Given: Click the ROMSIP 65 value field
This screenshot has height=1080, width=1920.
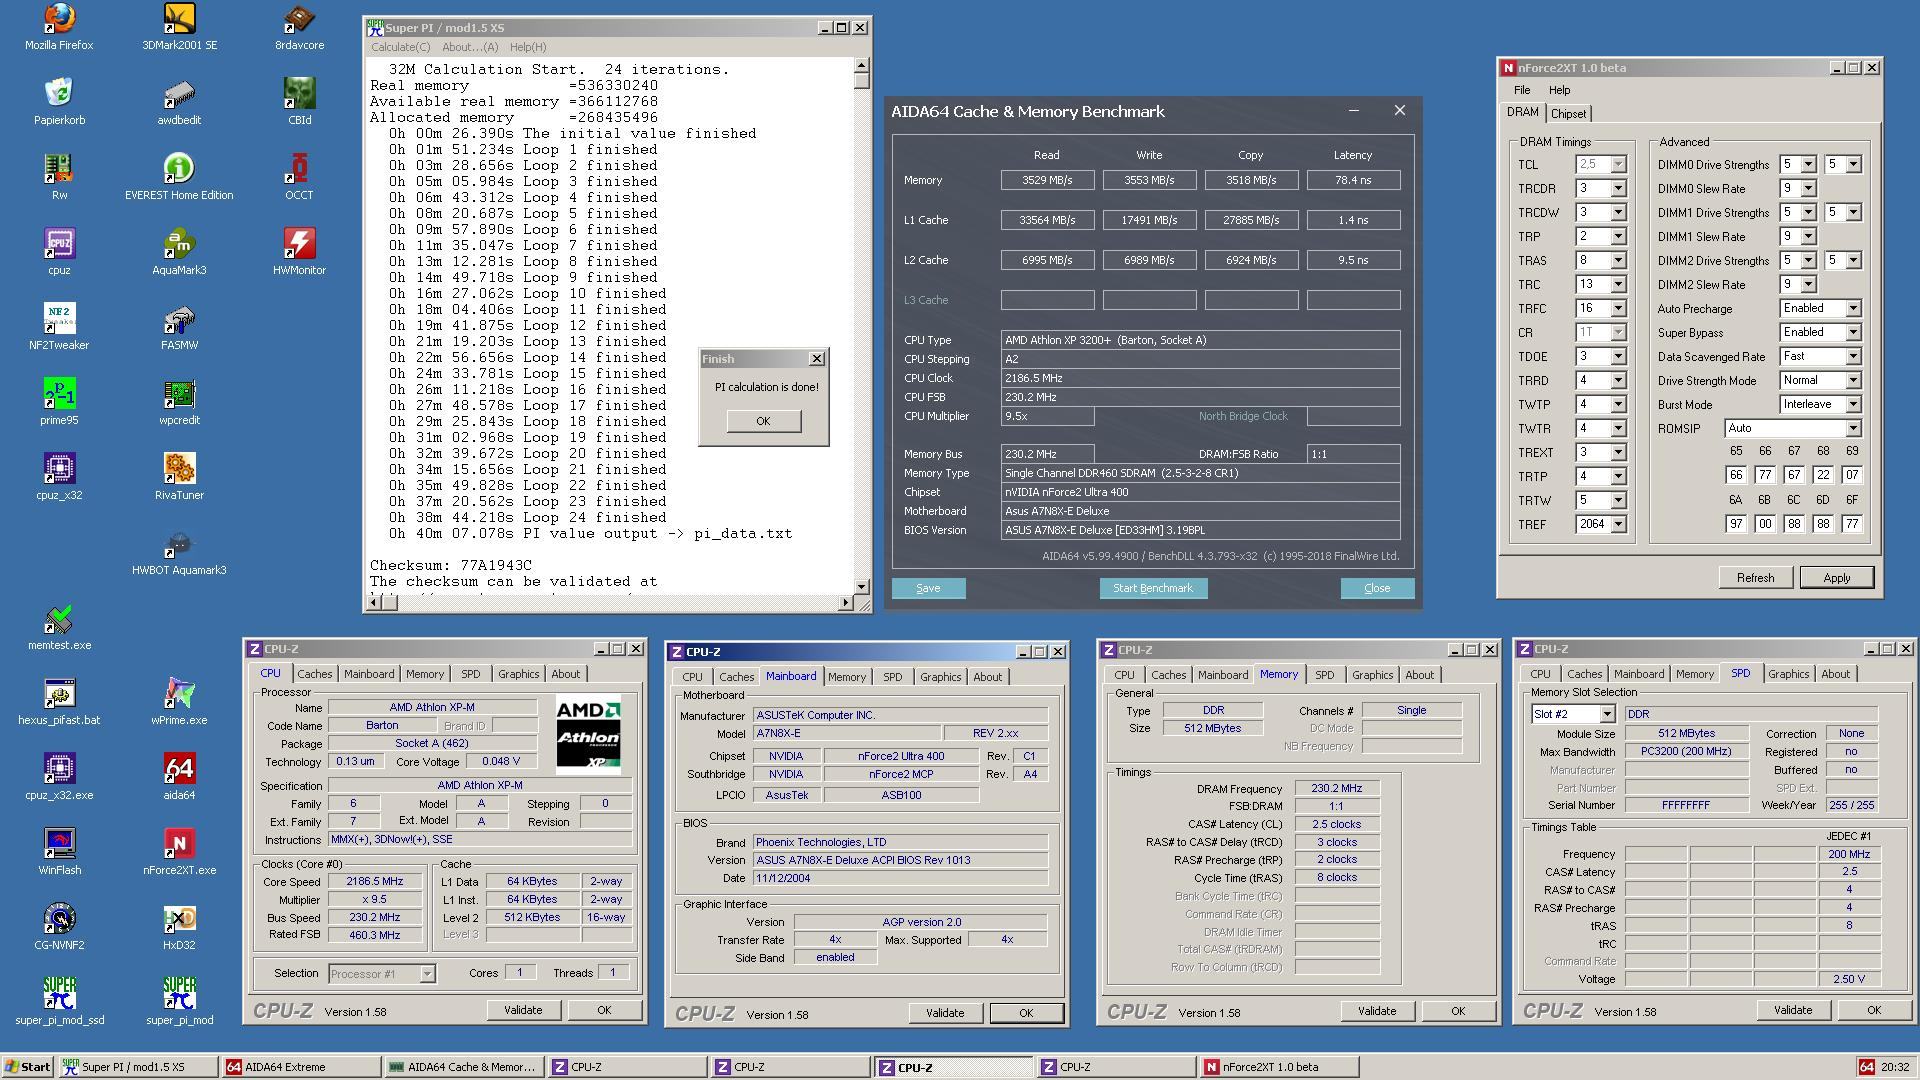Looking at the screenshot, I should click(1735, 476).
